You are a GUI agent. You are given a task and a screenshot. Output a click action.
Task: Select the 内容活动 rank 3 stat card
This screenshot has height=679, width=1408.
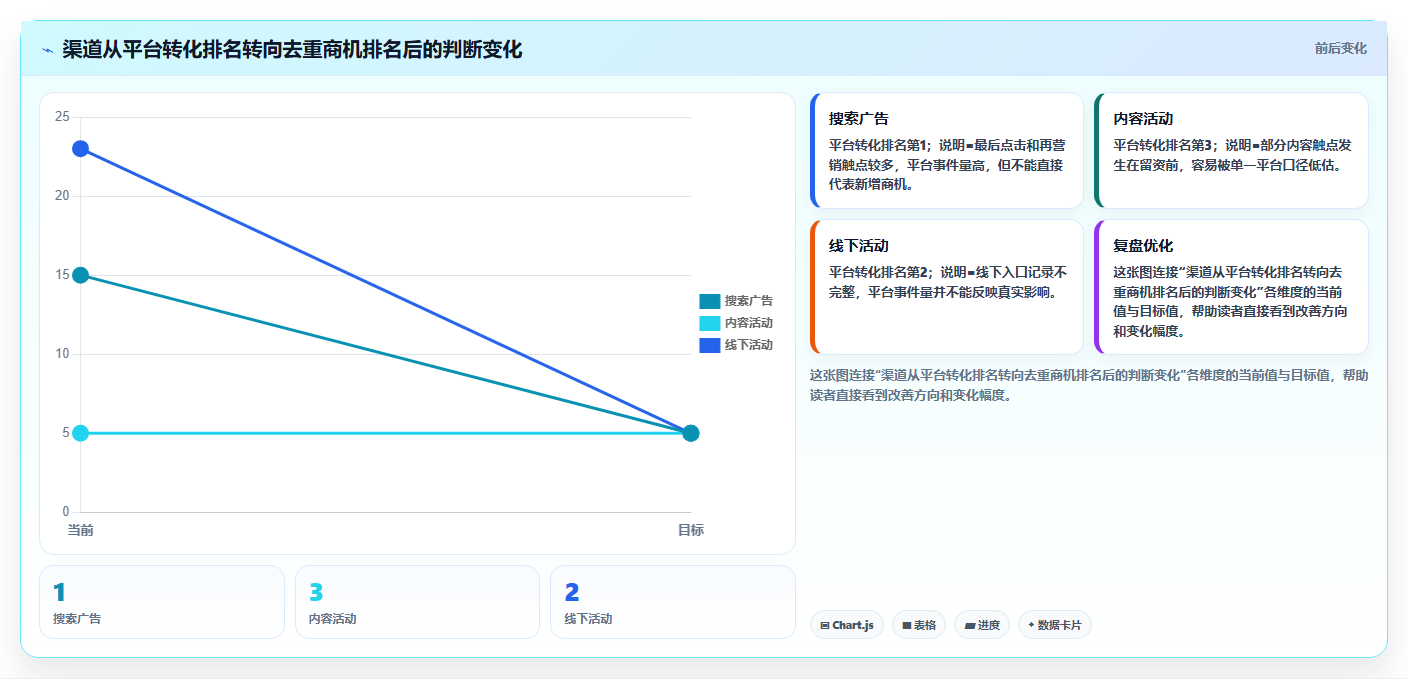[417, 602]
